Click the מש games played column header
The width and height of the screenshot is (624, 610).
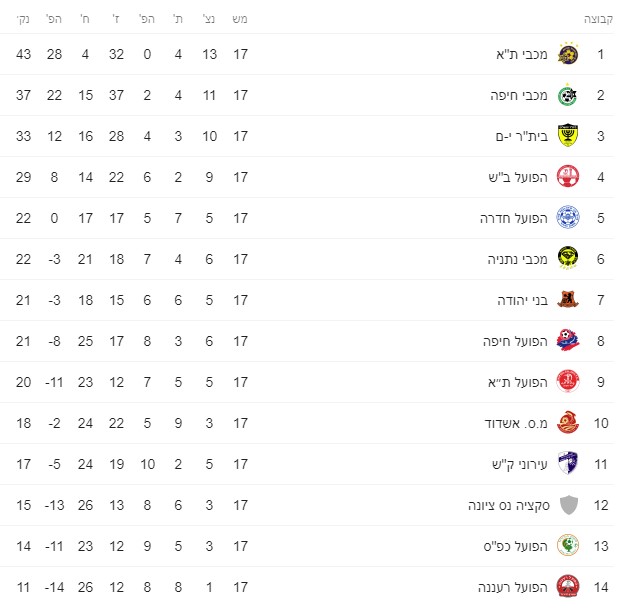(240, 19)
